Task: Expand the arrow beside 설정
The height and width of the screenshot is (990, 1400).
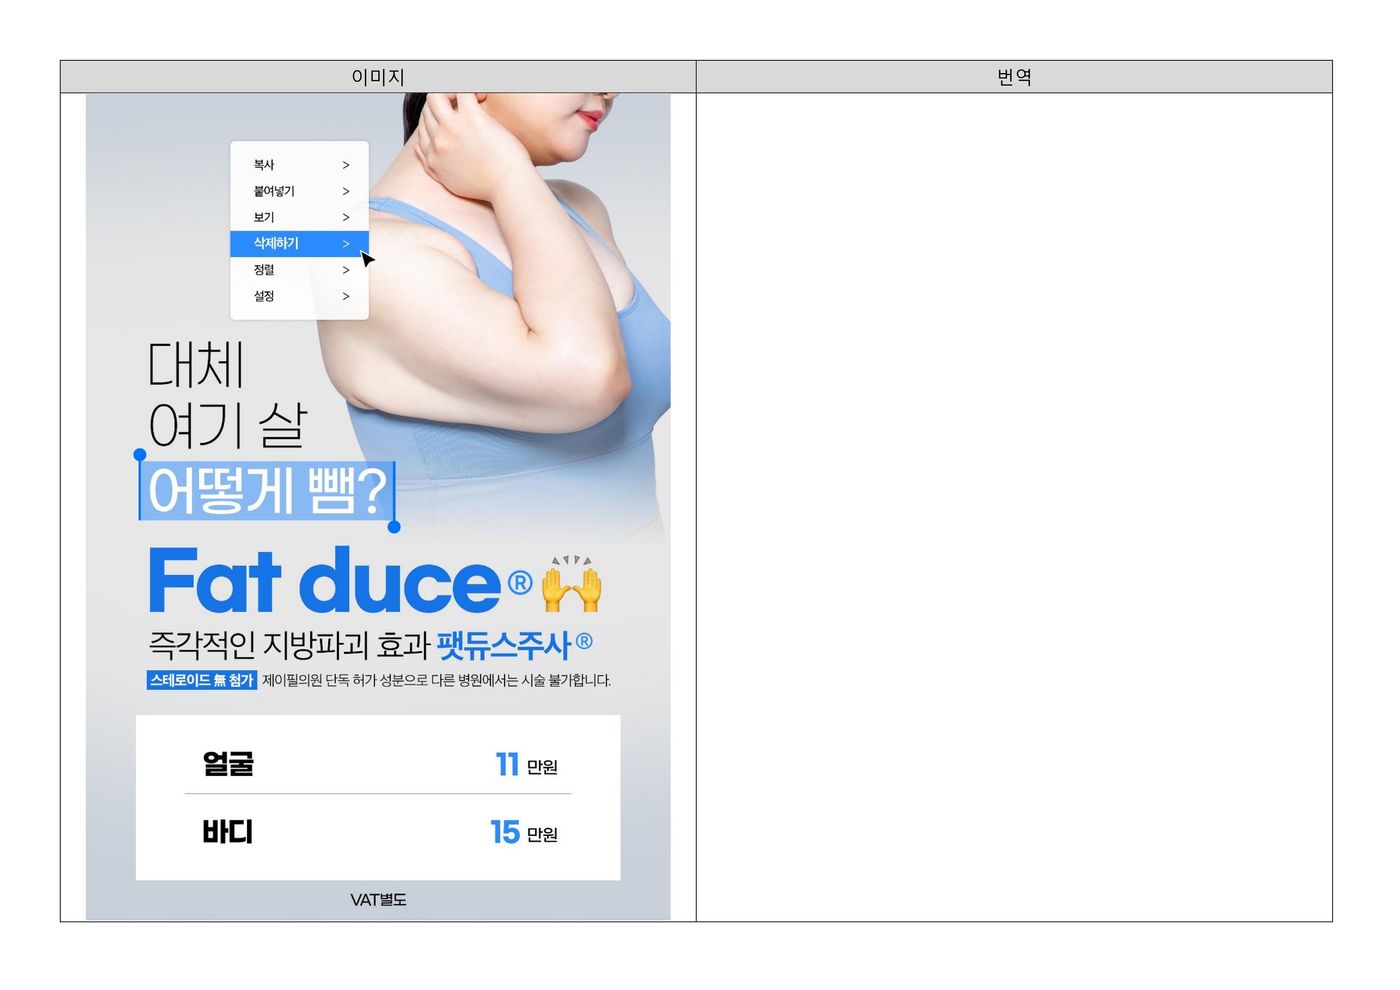Action: 346,296
